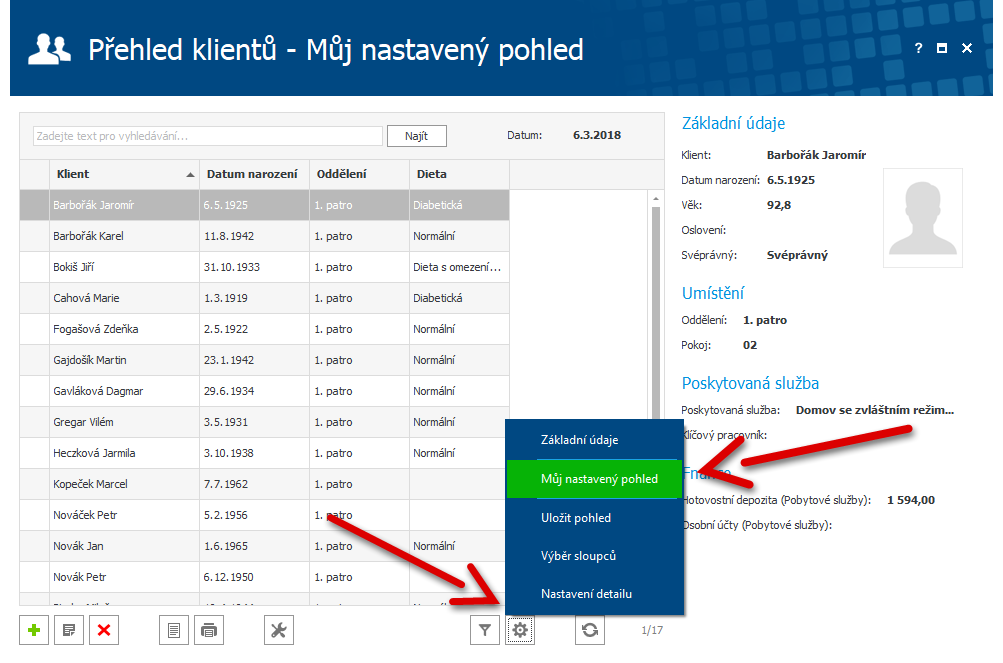
Task: Sort by Klient column header
Action: pyautogui.click(x=124, y=174)
